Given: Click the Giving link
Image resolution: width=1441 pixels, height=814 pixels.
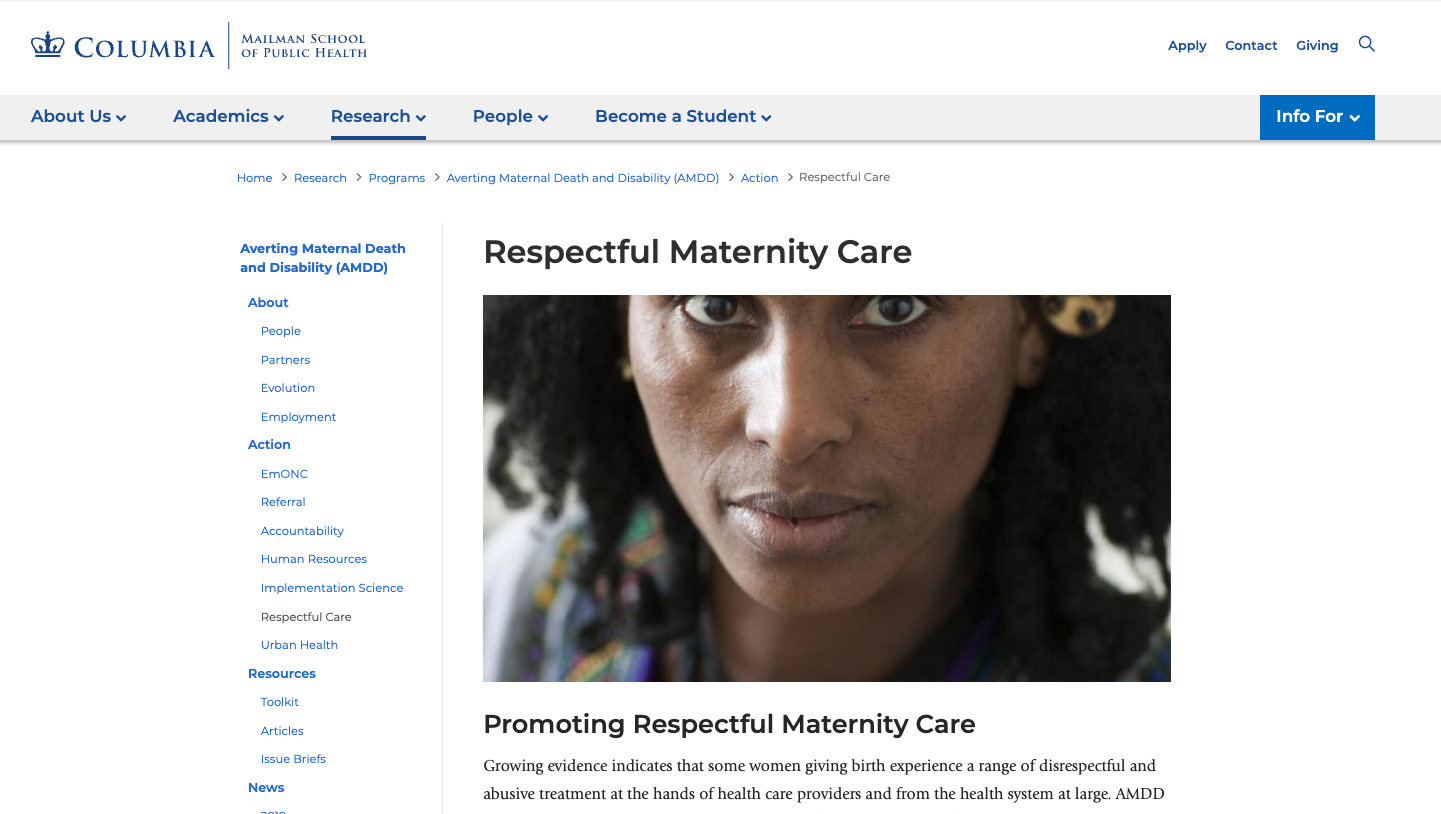Looking at the screenshot, I should click(1317, 45).
